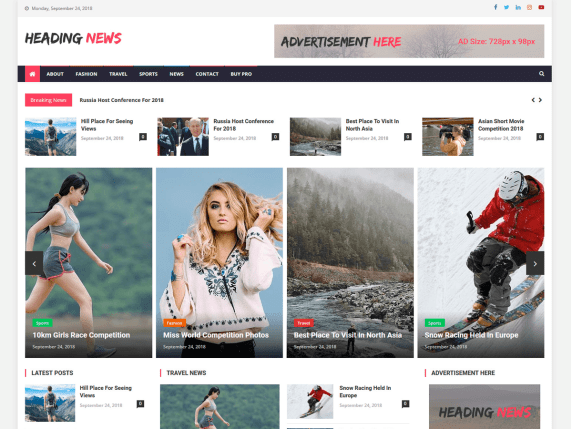
Task: Open the Travel menu item
Action: point(118,74)
